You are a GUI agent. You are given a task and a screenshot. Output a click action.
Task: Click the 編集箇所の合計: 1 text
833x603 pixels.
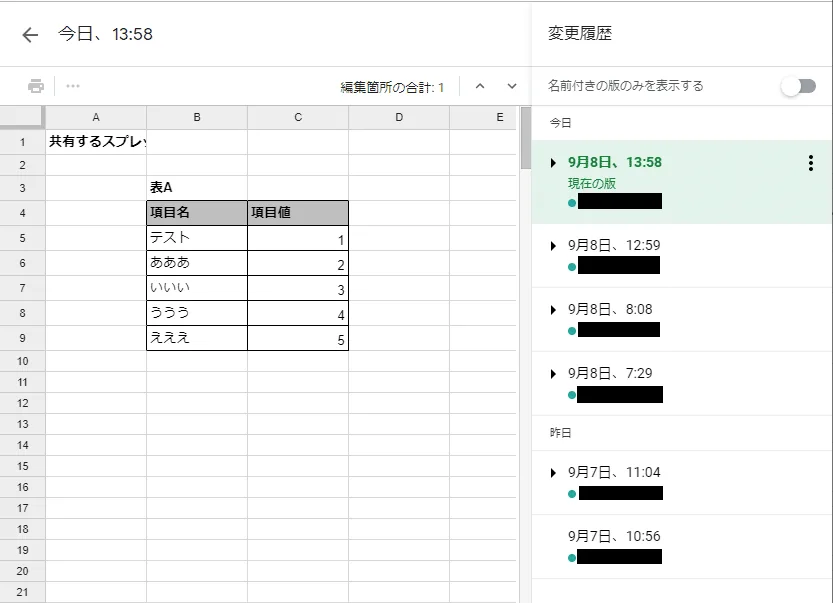click(392, 87)
